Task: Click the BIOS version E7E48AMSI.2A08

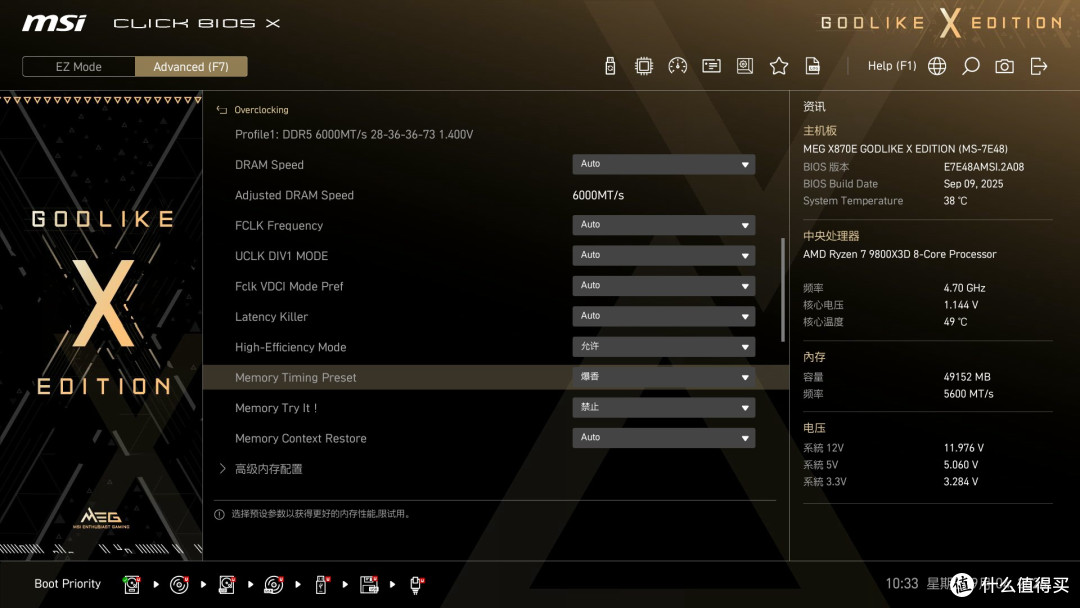Action: (x=984, y=167)
